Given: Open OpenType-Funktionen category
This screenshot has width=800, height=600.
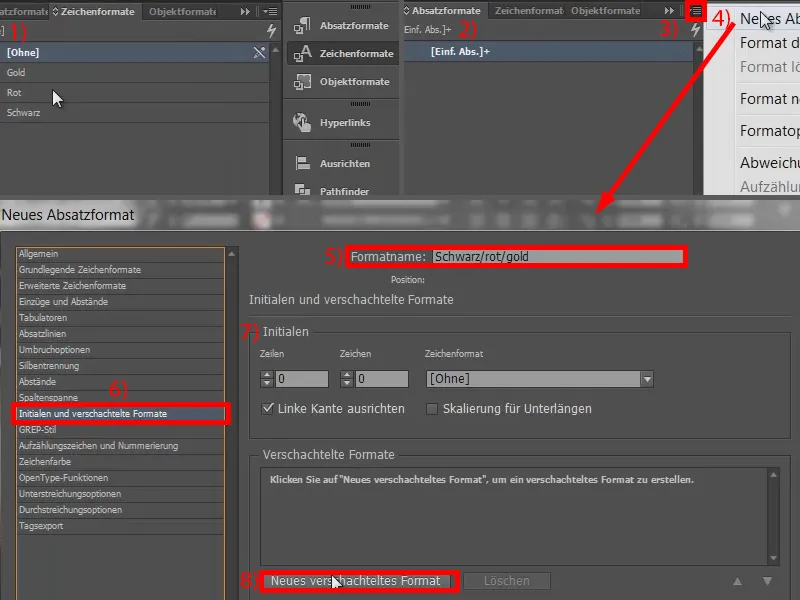Looking at the screenshot, I should click(120, 478).
